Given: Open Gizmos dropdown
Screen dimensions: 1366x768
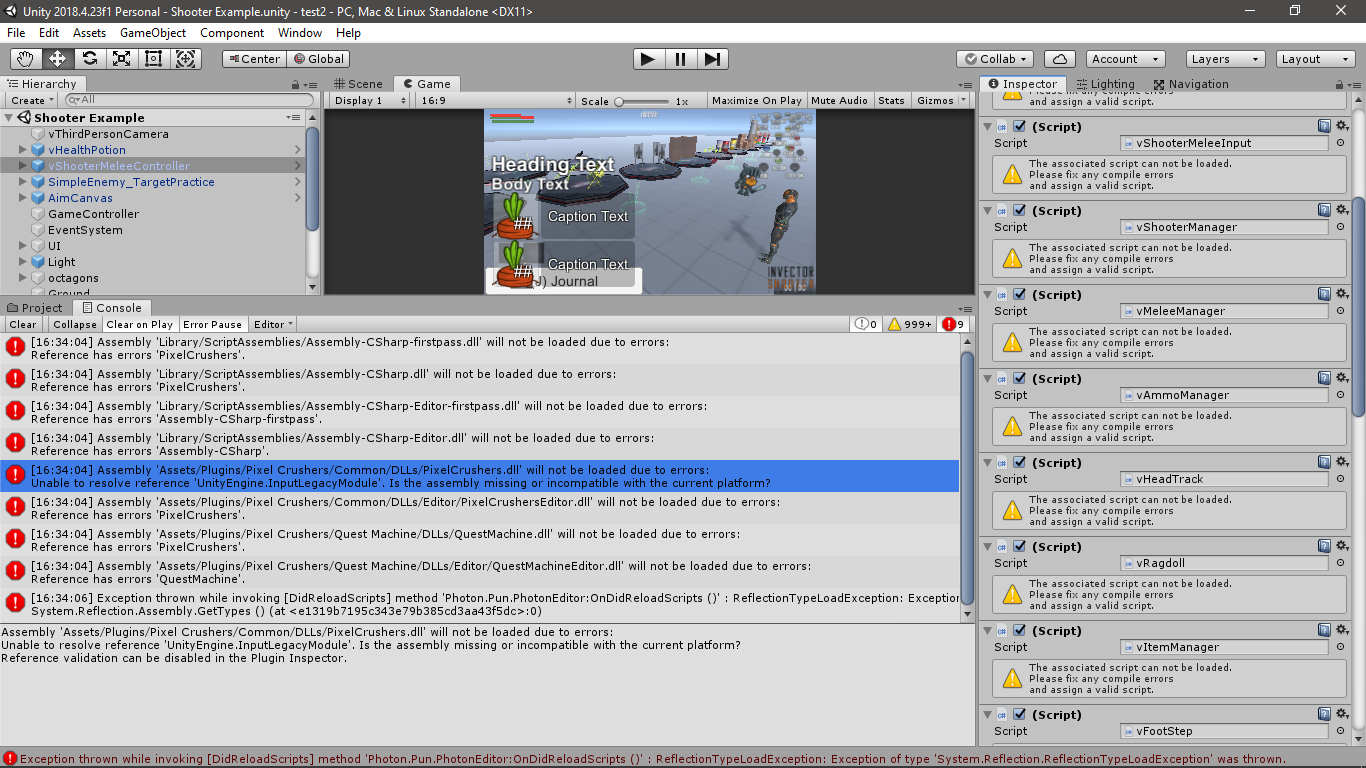Looking at the screenshot, I should tap(941, 100).
